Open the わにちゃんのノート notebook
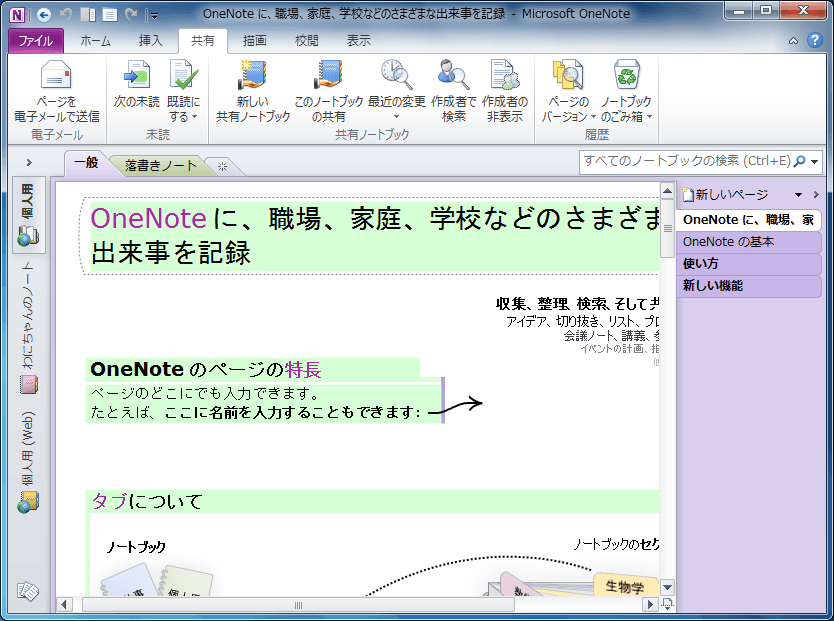Viewport: 834px width, 621px height. [29, 329]
